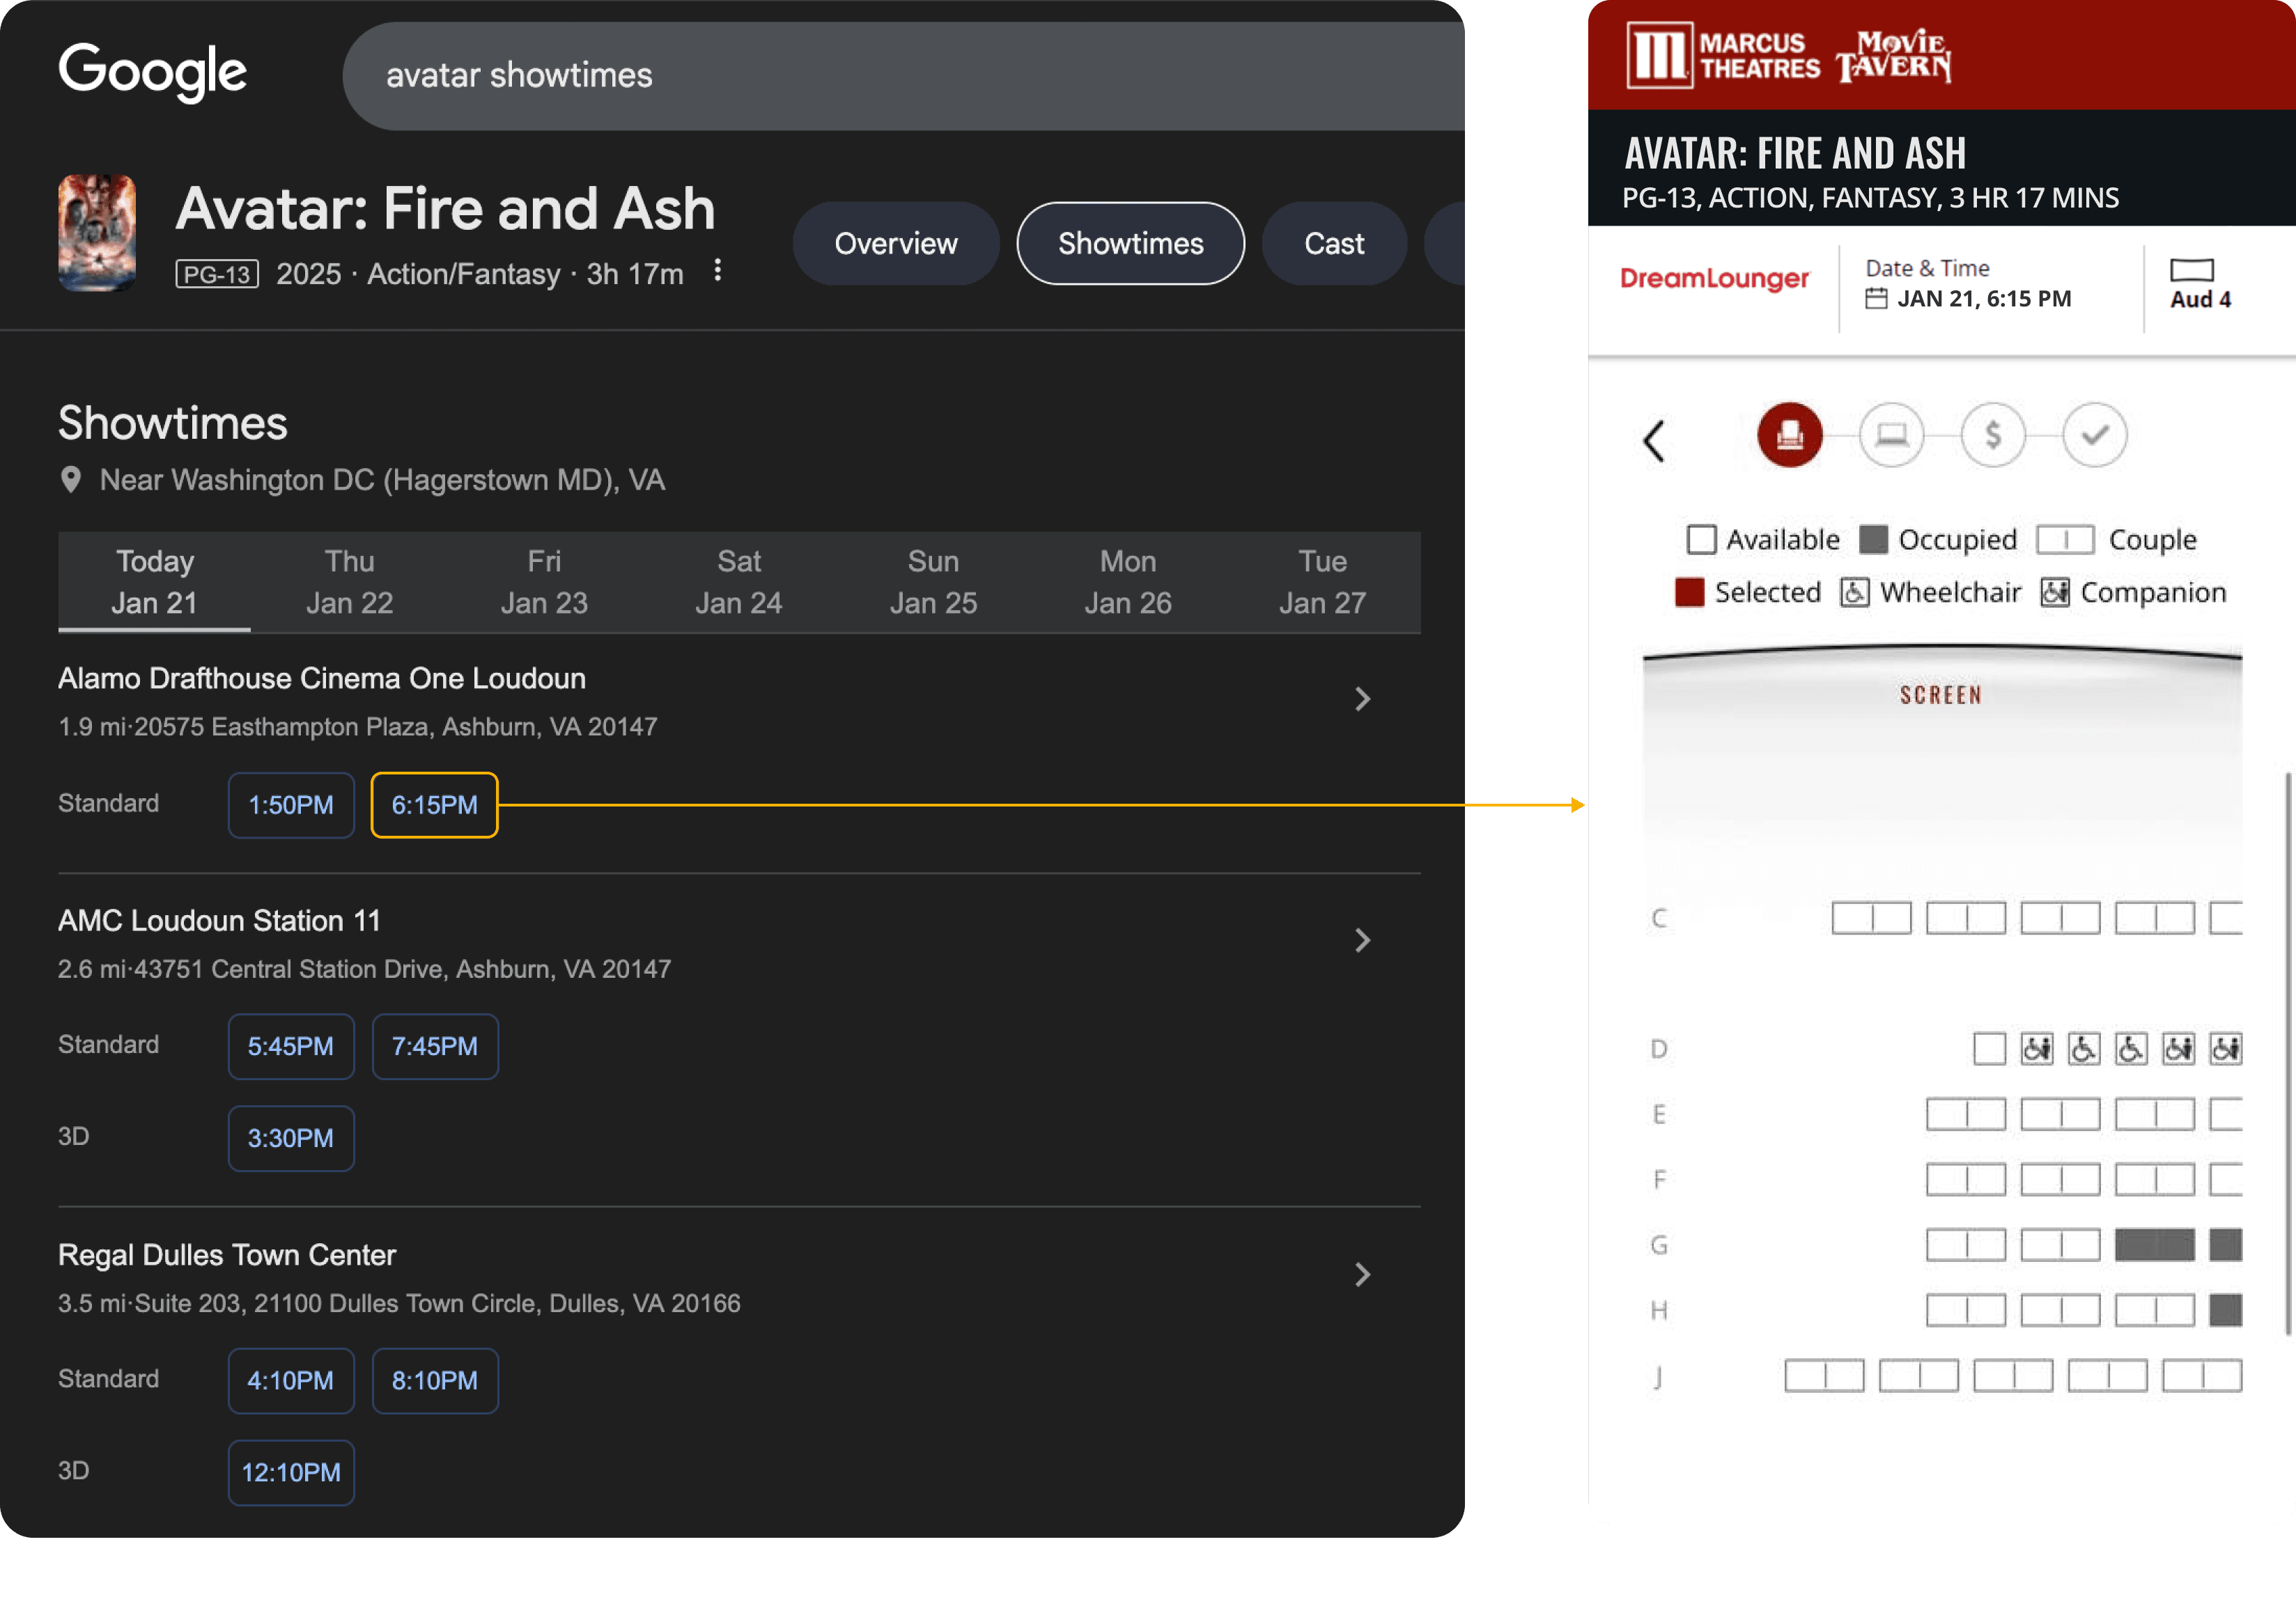Click the Marcus Theatres logo
Viewport: 2296px width, 1613px height.
pos(1723,56)
